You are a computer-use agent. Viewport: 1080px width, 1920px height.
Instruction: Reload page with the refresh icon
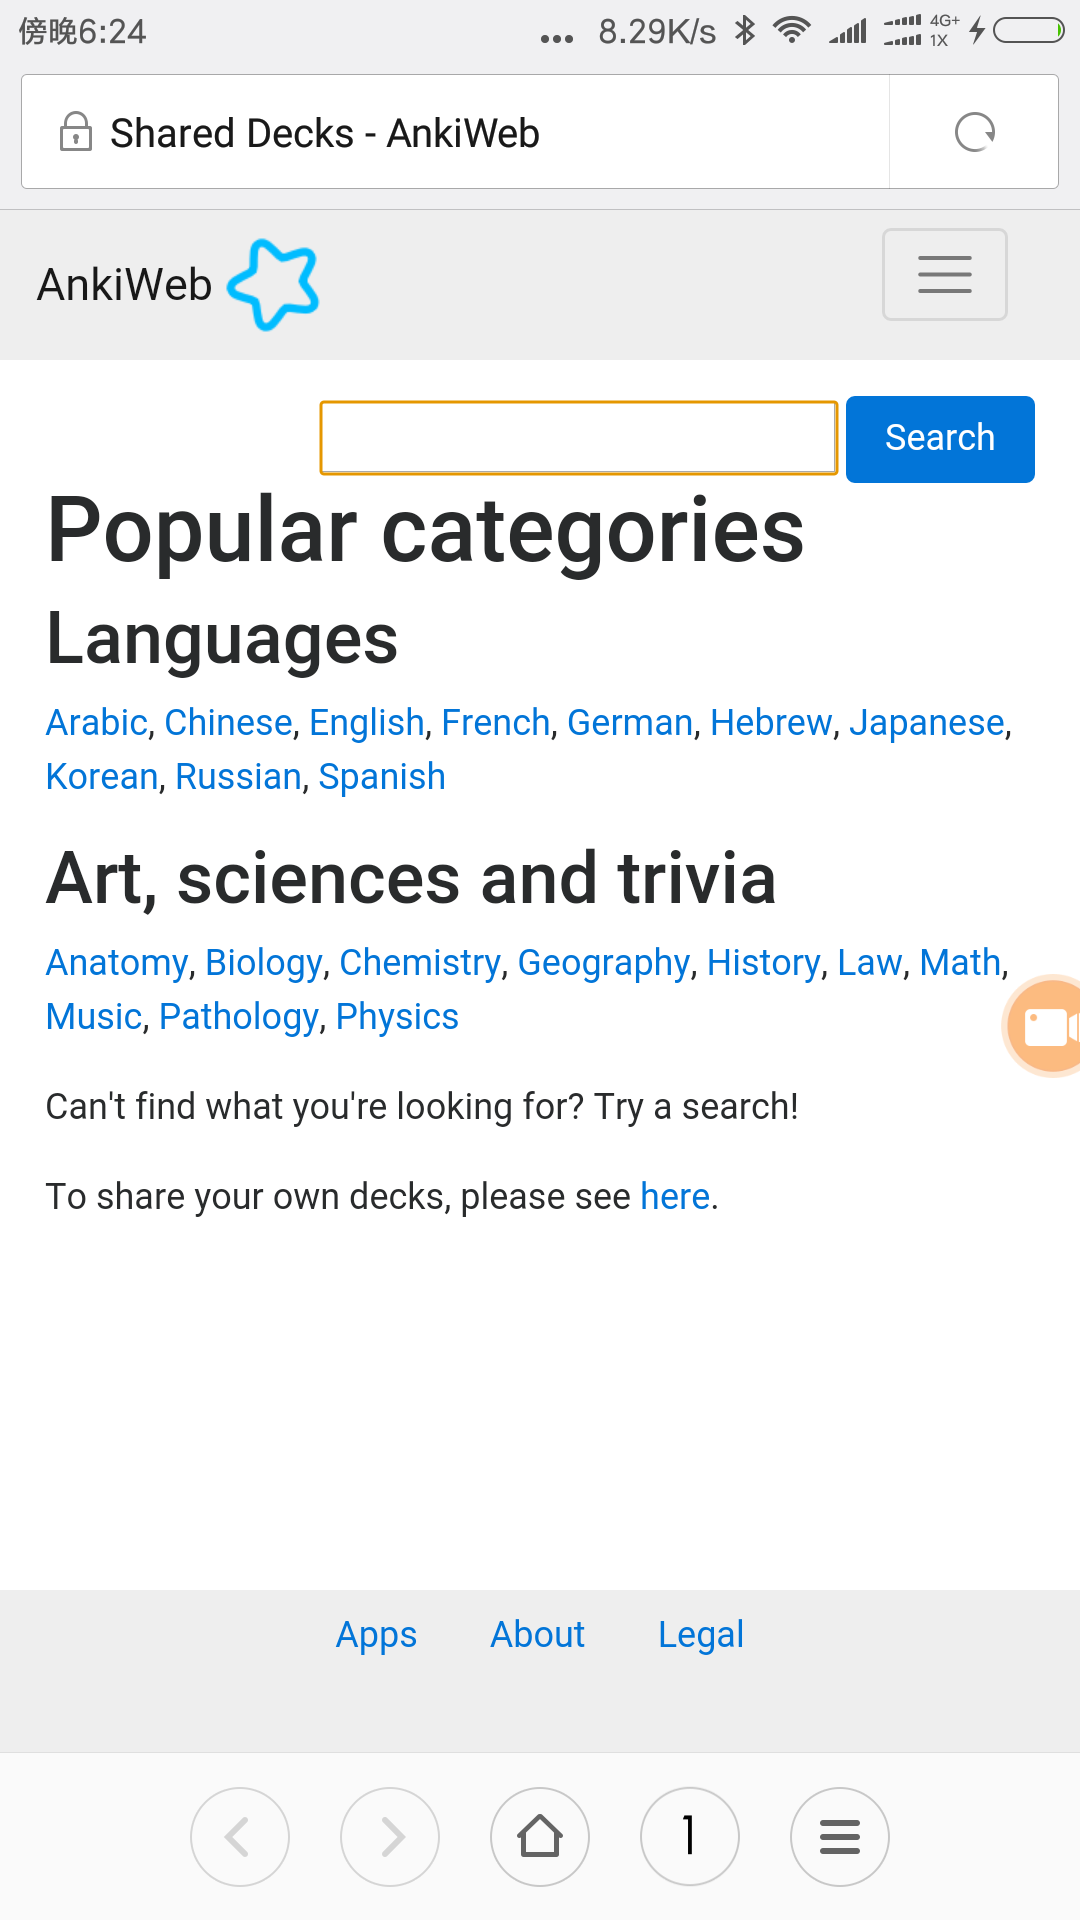pyautogui.click(x=975, y=132)
